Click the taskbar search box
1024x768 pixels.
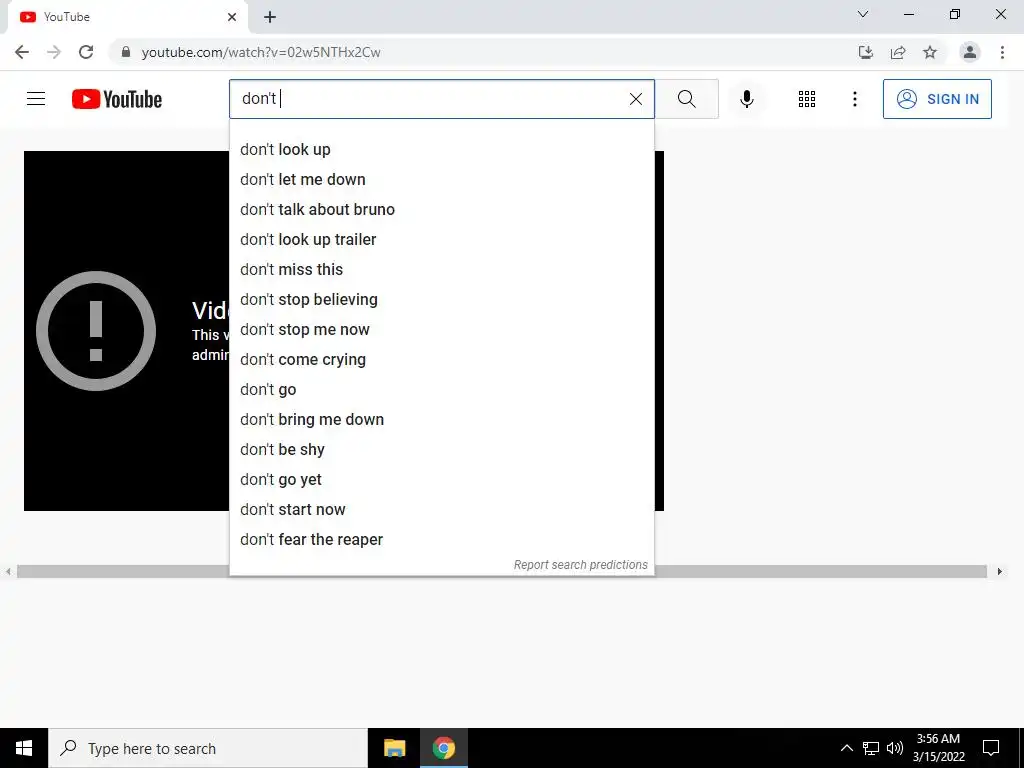(208, 748)
